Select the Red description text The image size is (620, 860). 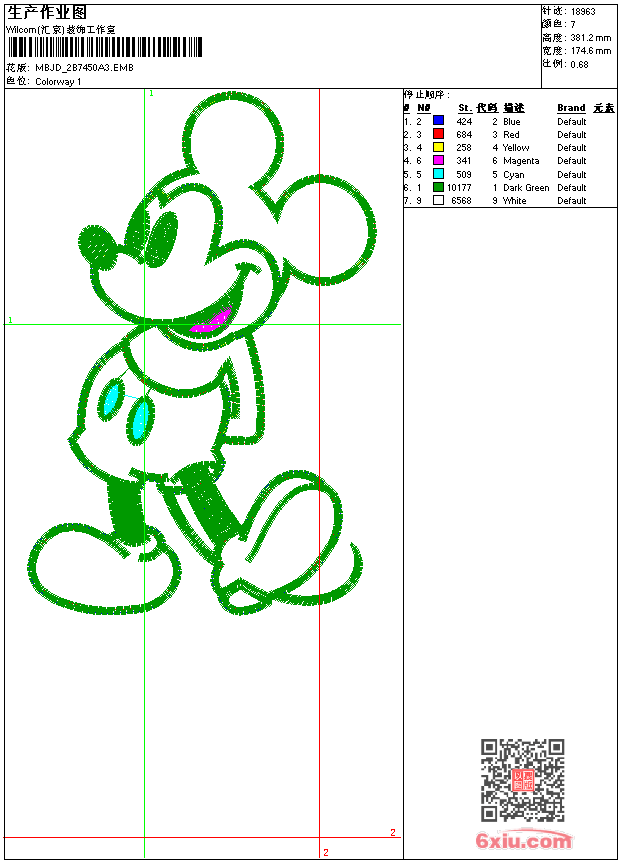511,135
